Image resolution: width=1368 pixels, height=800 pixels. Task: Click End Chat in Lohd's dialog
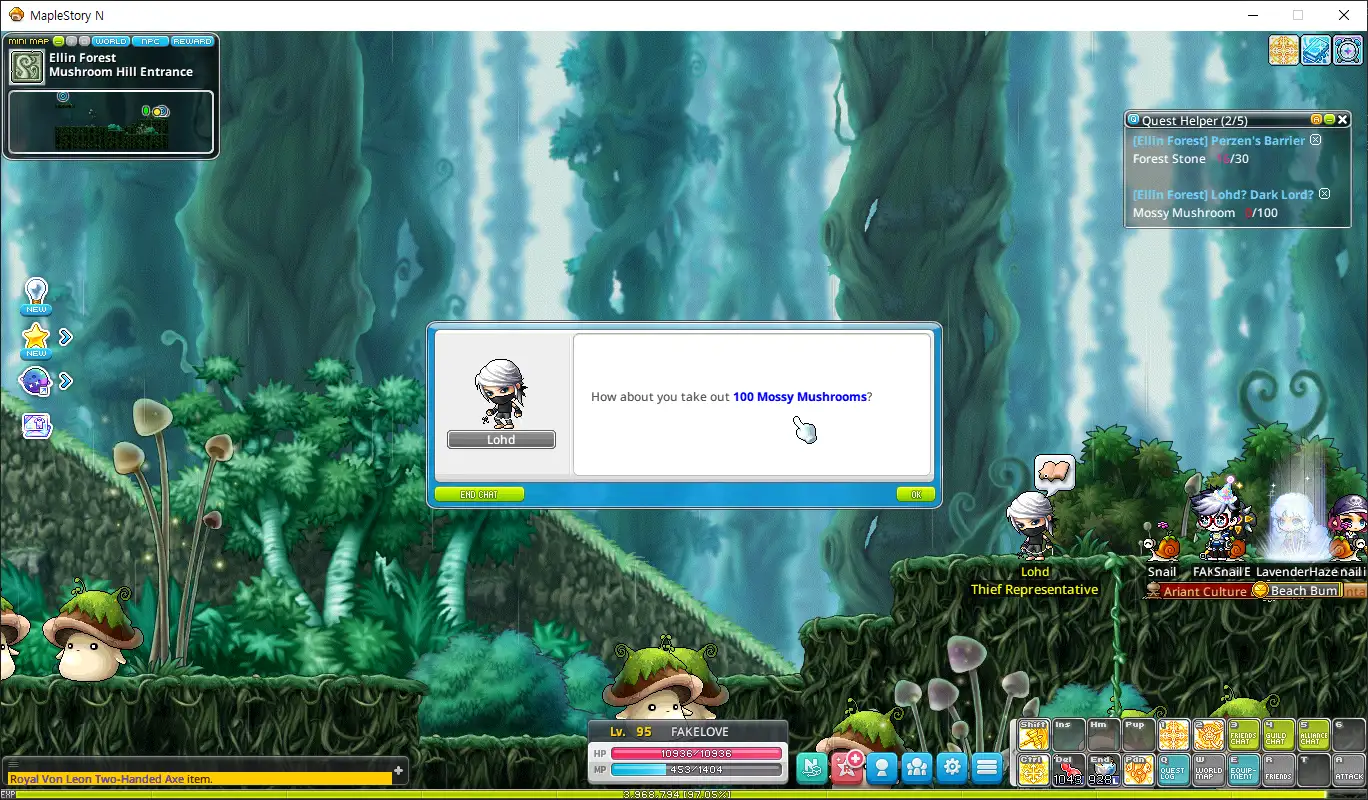point(479,494)
